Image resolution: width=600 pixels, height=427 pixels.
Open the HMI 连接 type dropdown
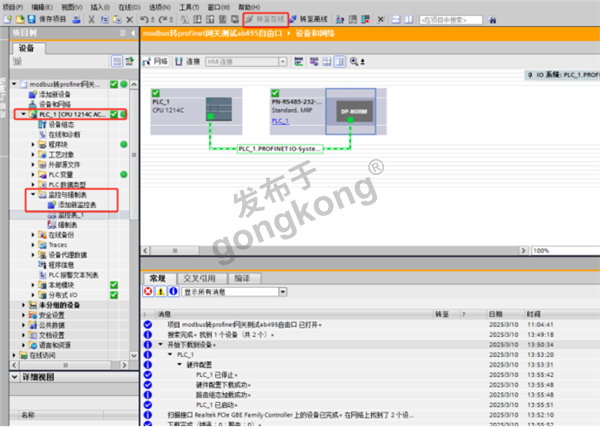tap(283, 62)
